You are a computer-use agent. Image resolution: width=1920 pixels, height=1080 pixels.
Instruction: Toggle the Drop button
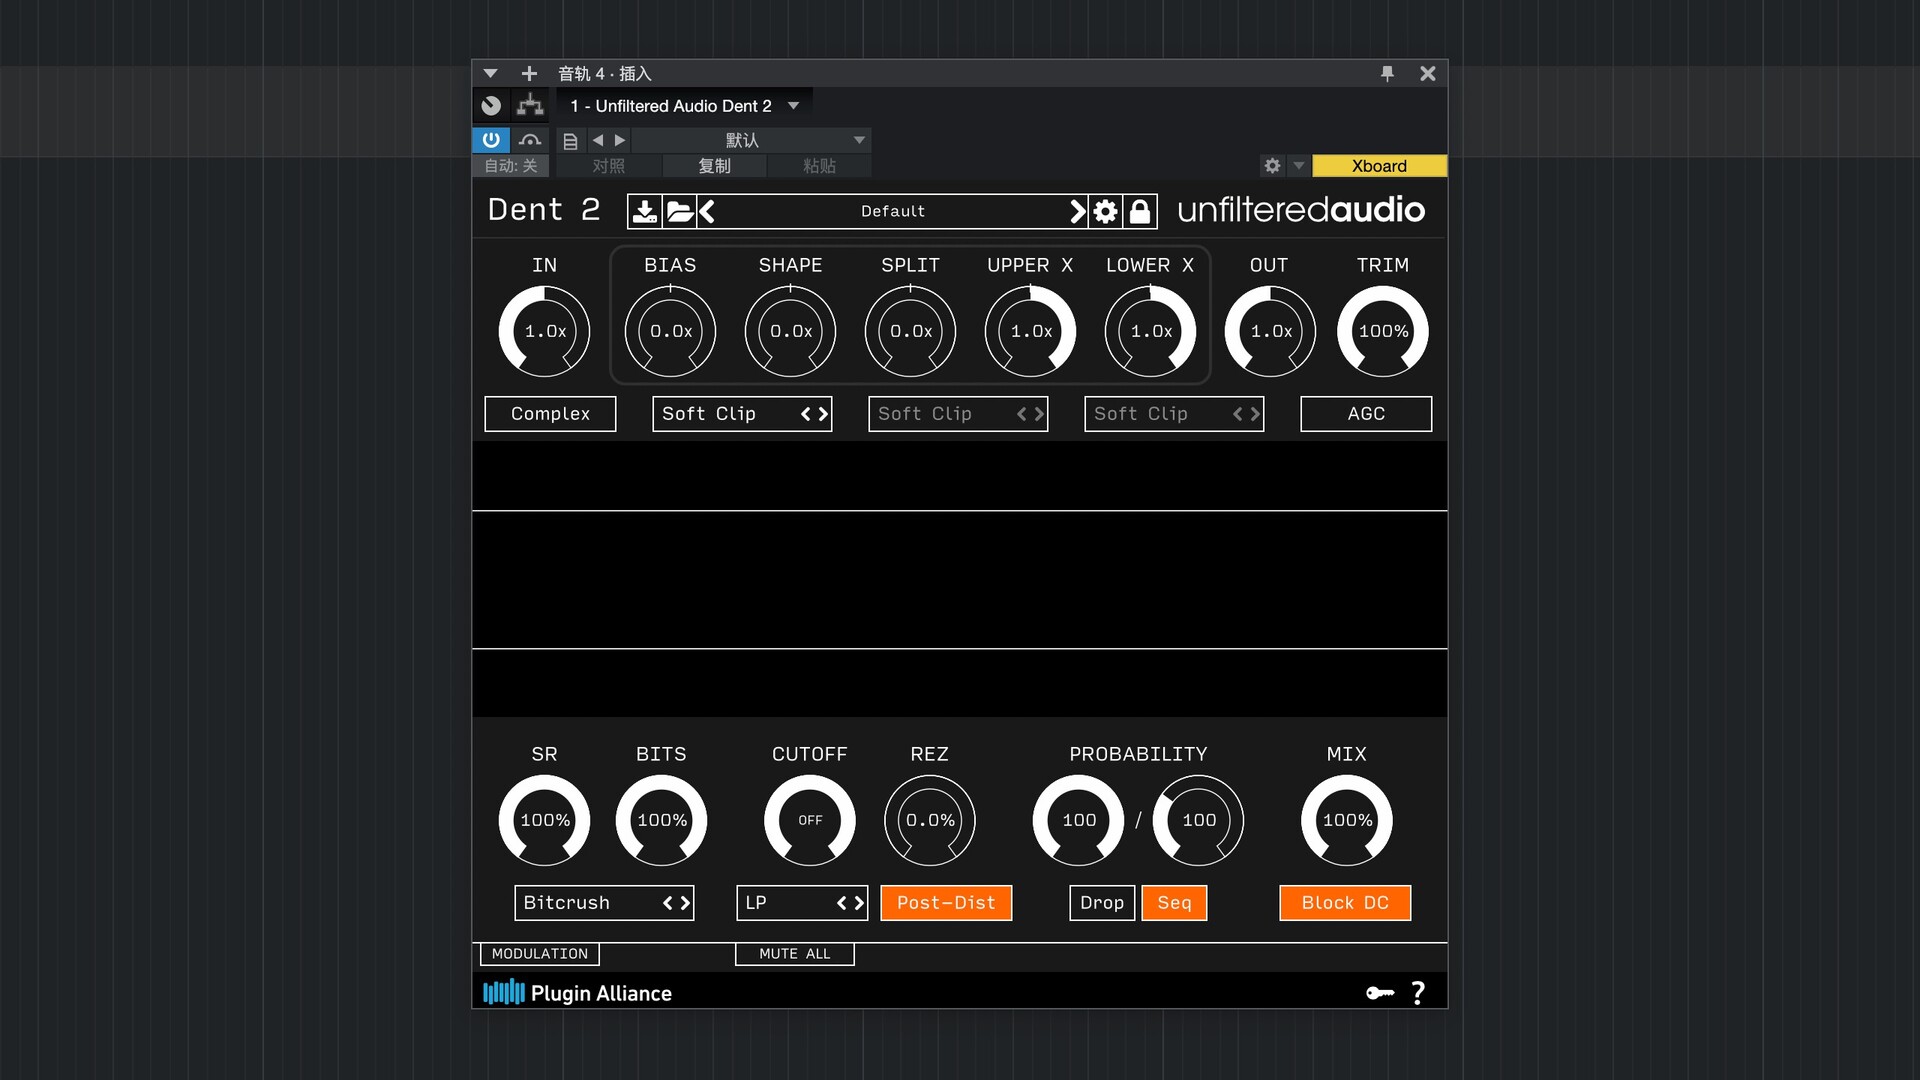coord(1102,903)
